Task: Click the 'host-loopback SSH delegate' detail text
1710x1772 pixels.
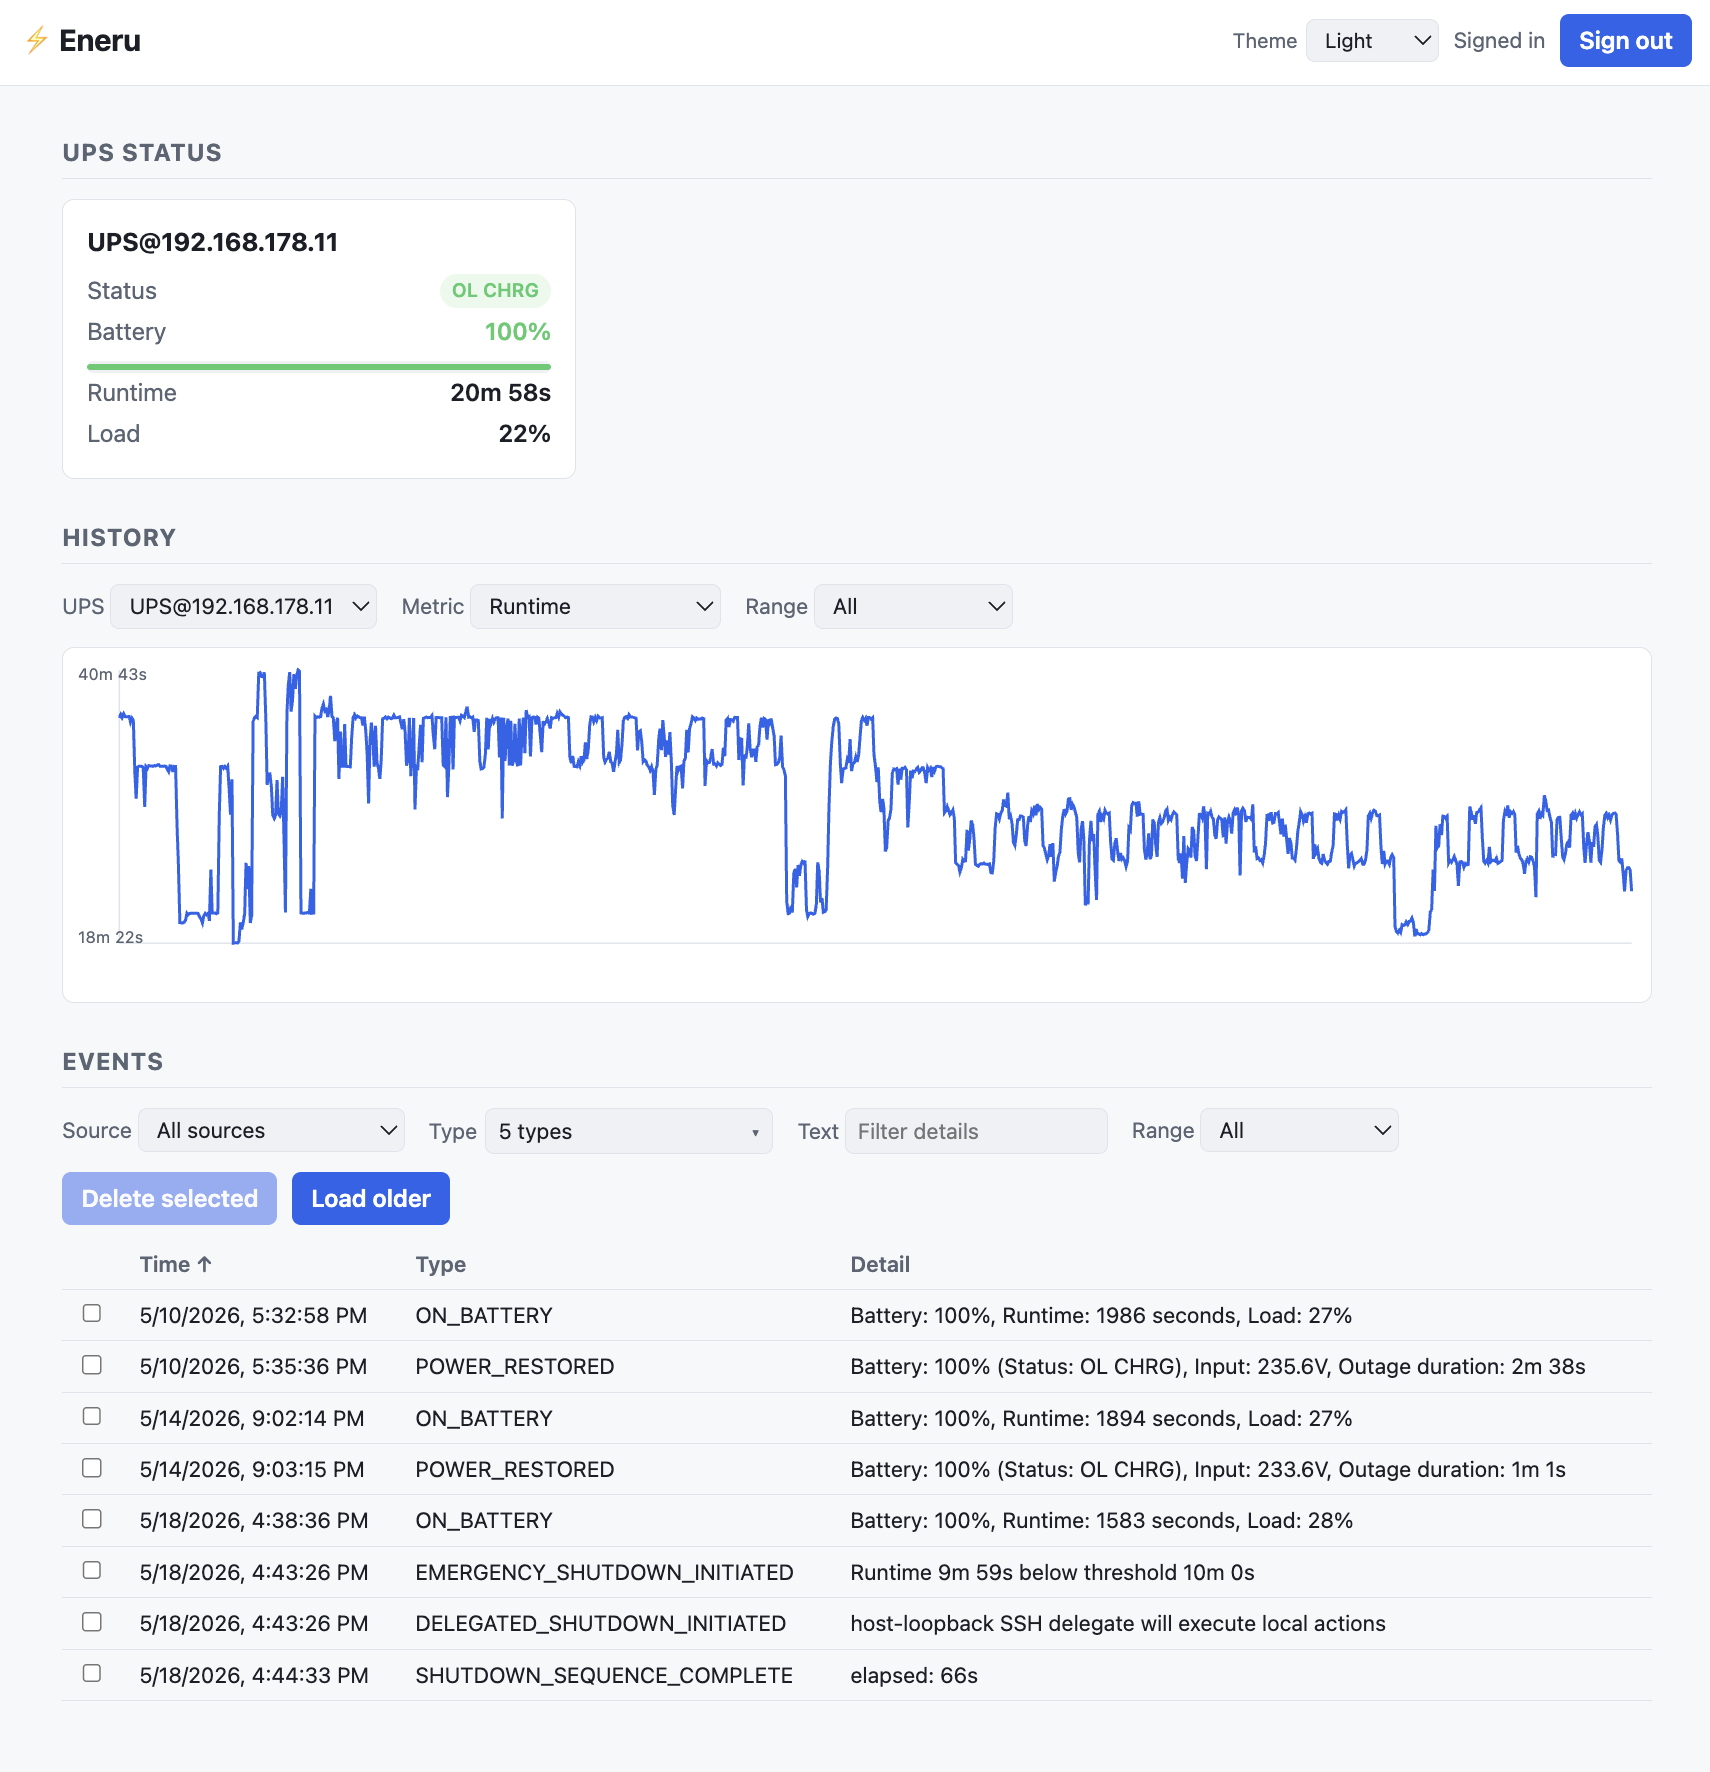Action: [1118, 1623]
